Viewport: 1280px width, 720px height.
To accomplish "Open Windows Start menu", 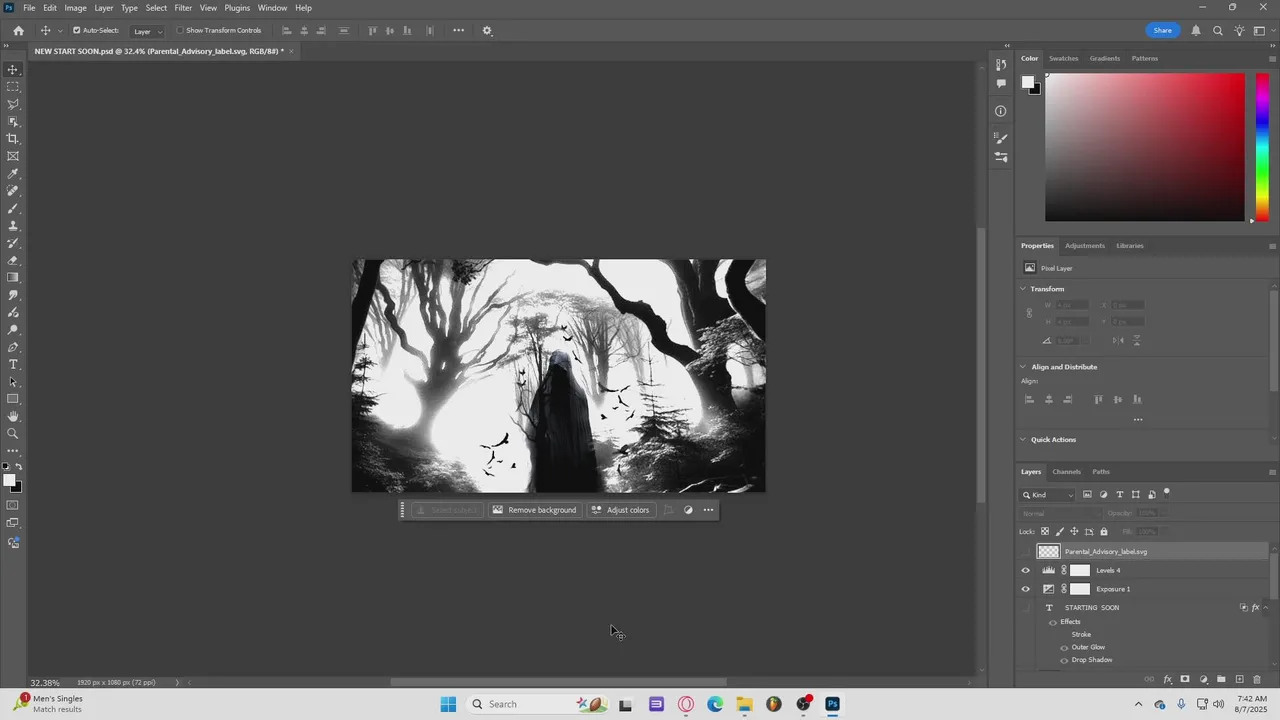I will click(448, 704).
